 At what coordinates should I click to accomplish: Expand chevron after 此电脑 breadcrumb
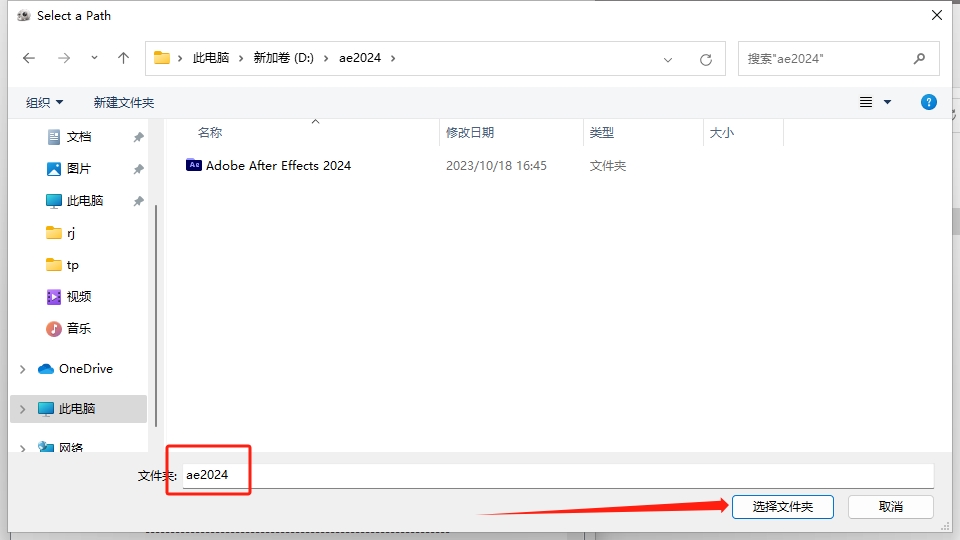pos(241,58)
